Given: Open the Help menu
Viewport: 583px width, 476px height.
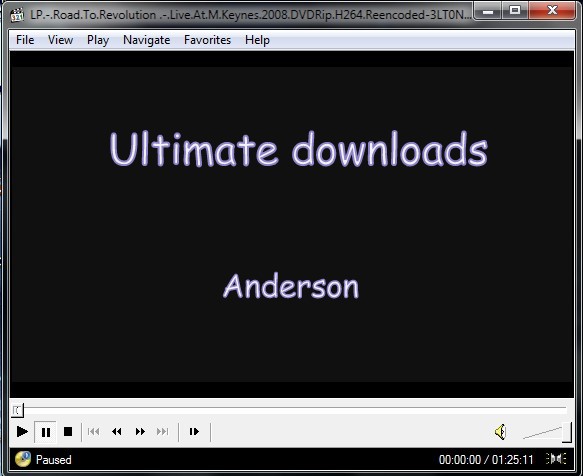Looking at the screenshot, I should click(x=257, y=40).
